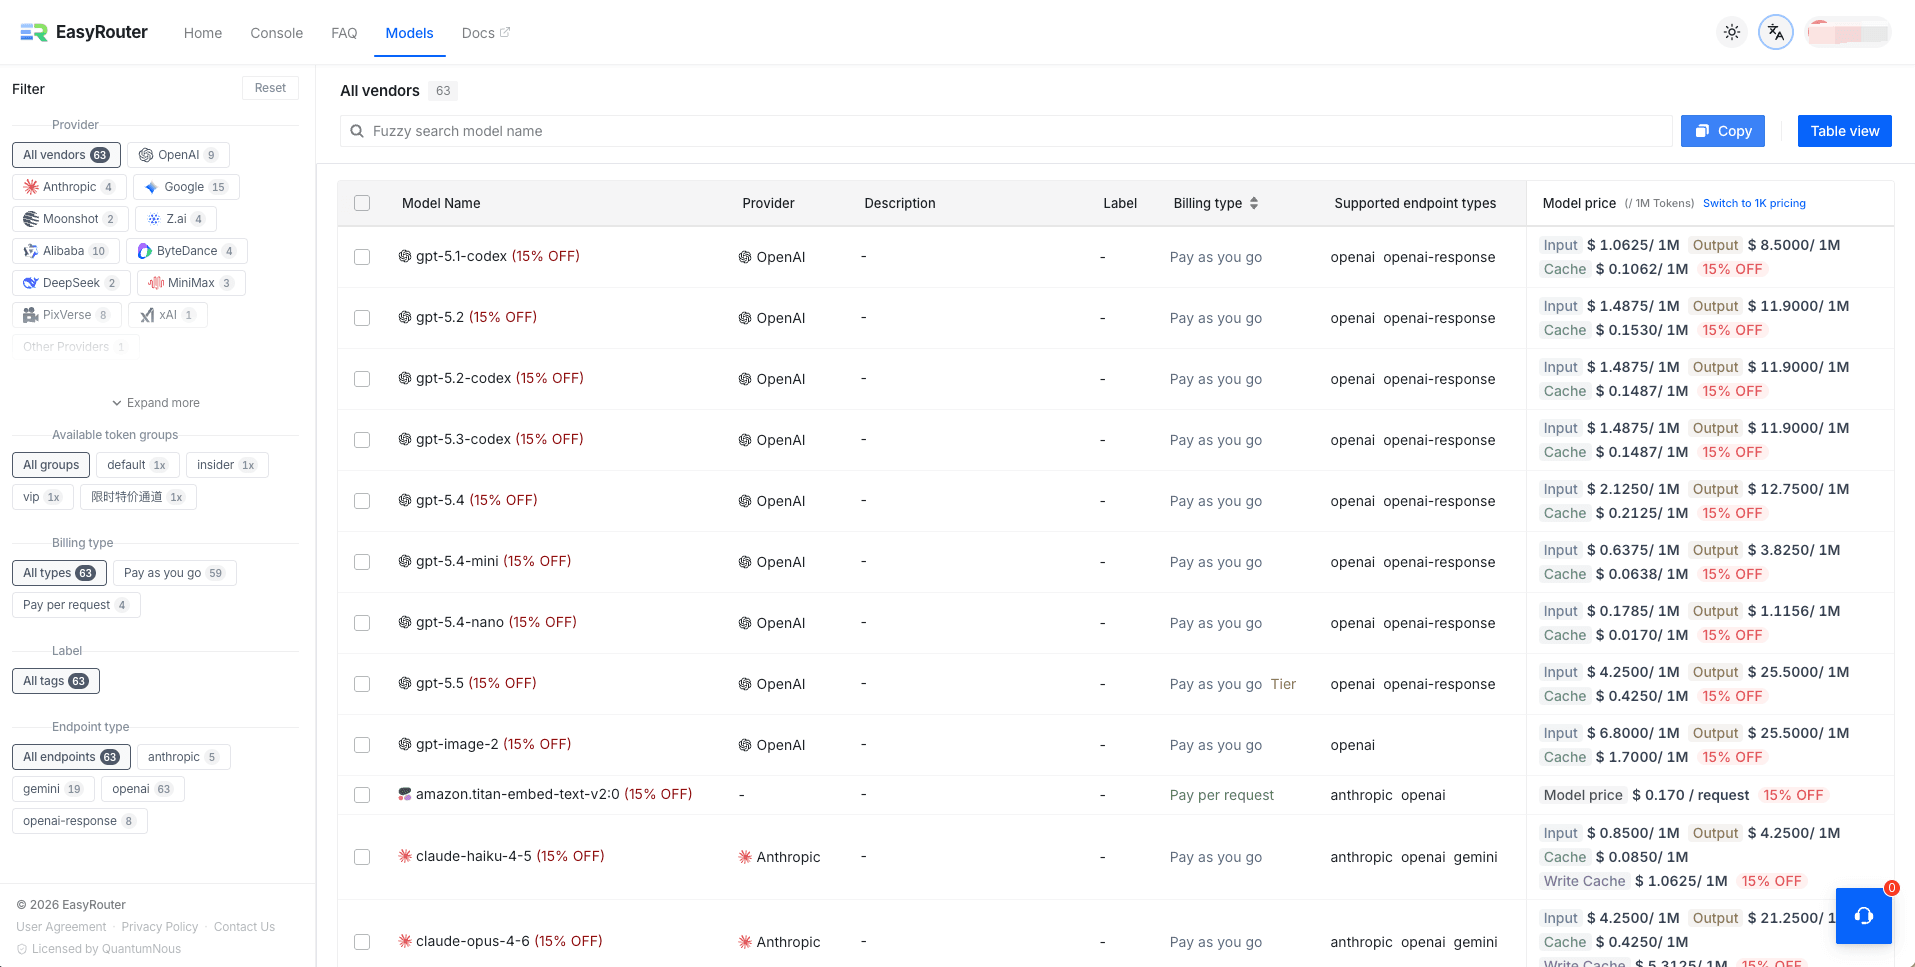
Task: Expand more providers in filter
Action: (x=156, y=403)
